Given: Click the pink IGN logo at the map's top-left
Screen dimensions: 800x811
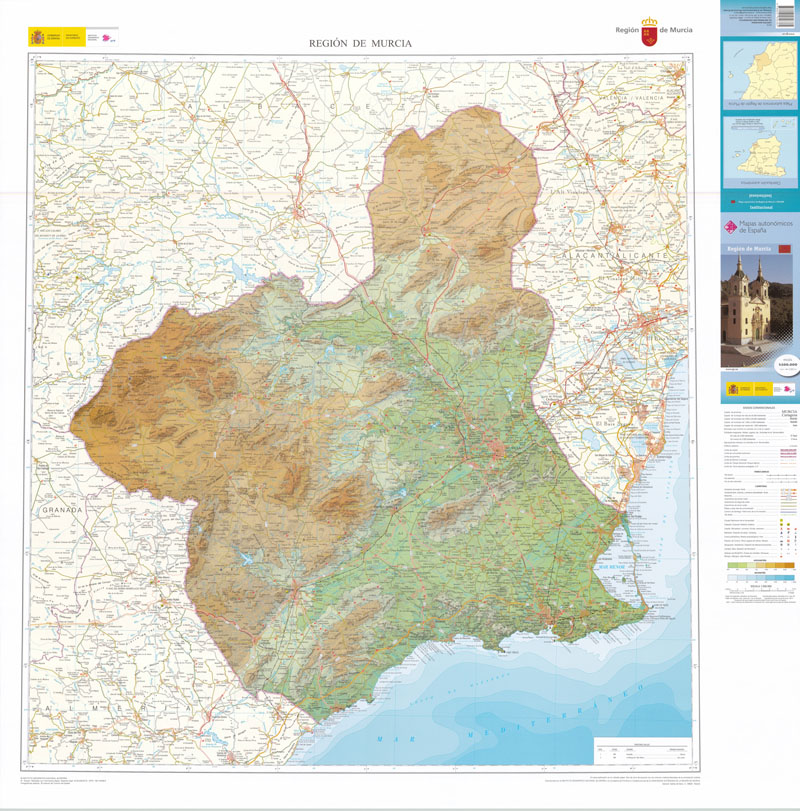Looking at the screenshot, I should coord(109,38).
